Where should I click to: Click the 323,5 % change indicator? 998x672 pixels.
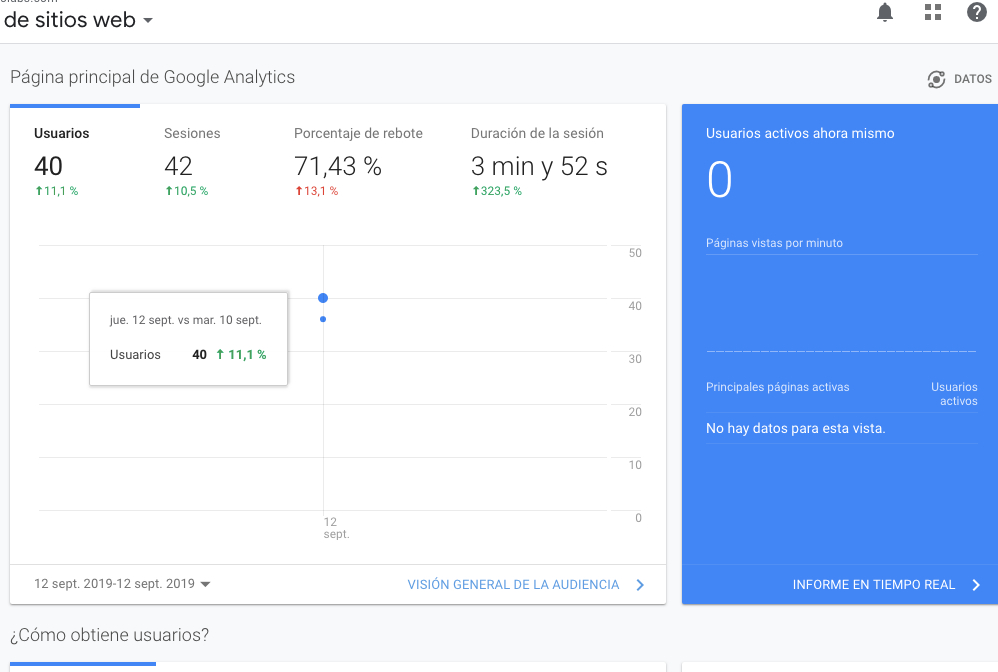pyautogui.click(x=497, y=191)
